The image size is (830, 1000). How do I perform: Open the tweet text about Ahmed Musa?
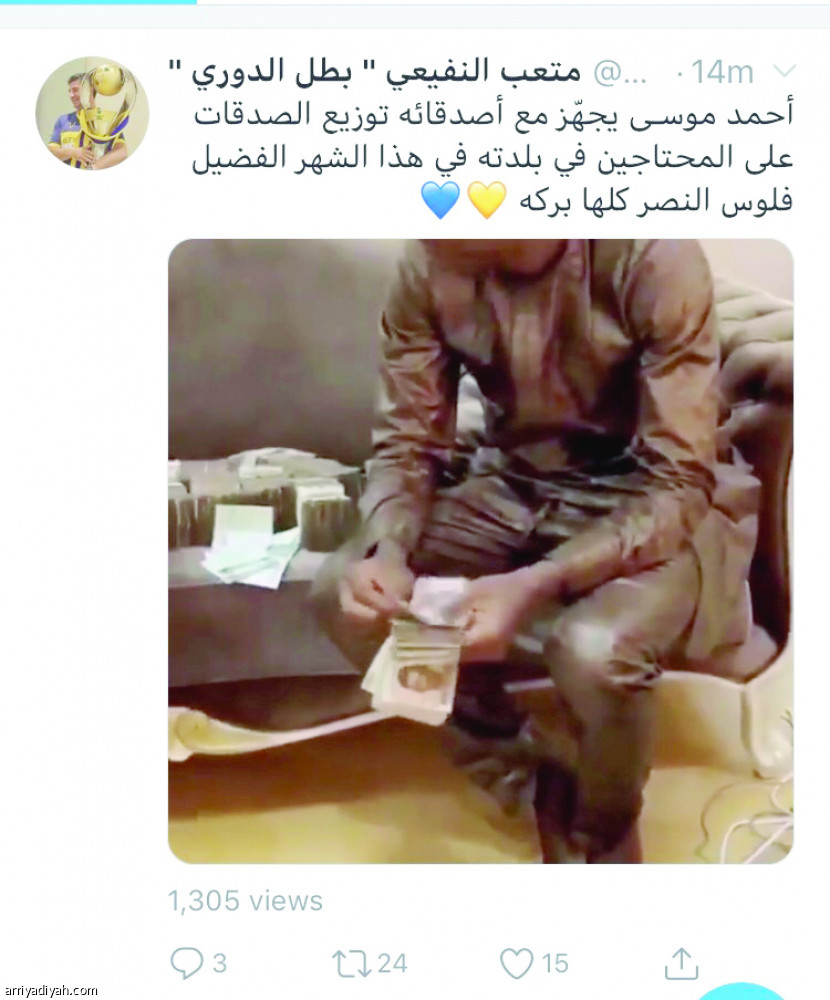coord(493,158)
